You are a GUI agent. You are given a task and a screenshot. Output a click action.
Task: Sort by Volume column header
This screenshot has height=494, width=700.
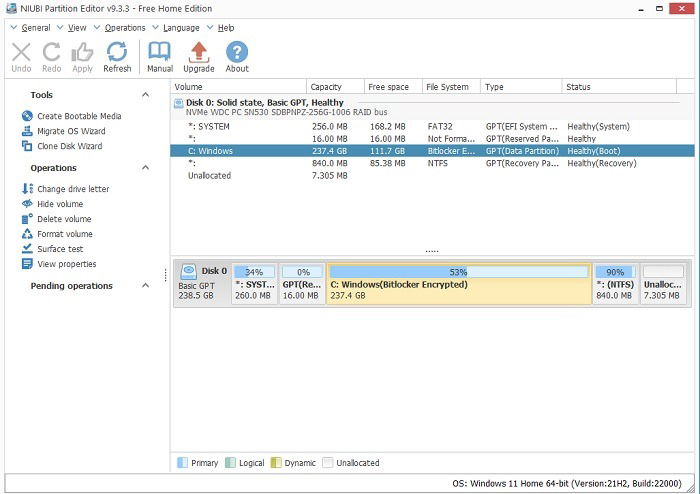[x=238, y=87]
